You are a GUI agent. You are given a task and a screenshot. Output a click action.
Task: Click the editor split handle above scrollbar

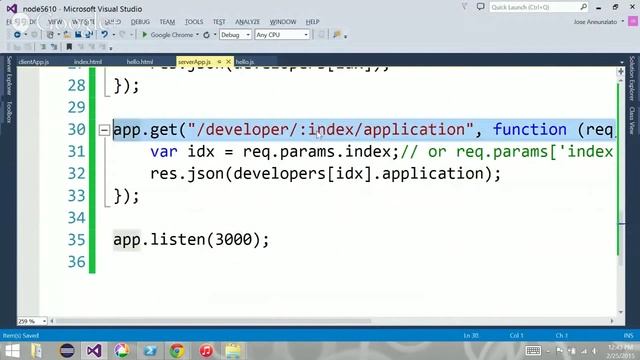click(x=621, y=71)
